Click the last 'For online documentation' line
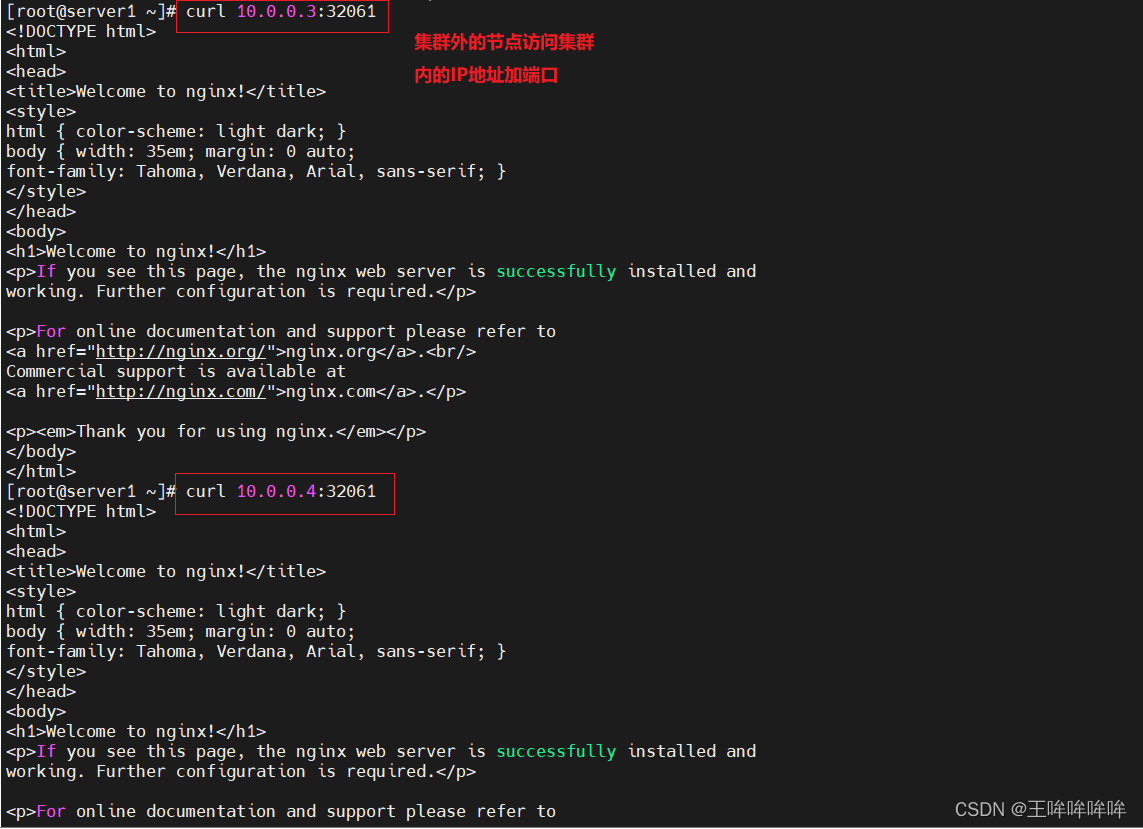 pos(281,812)
